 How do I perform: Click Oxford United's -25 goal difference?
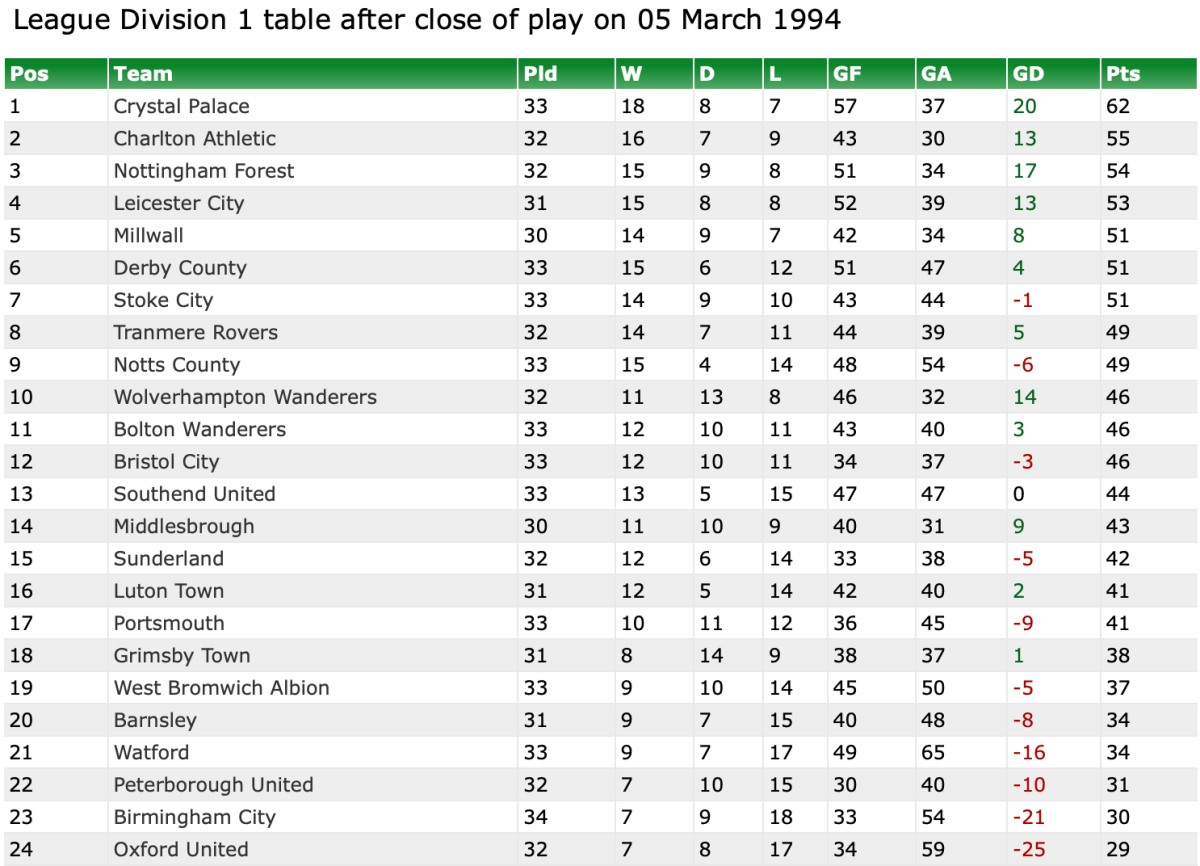click(1029, 849)
